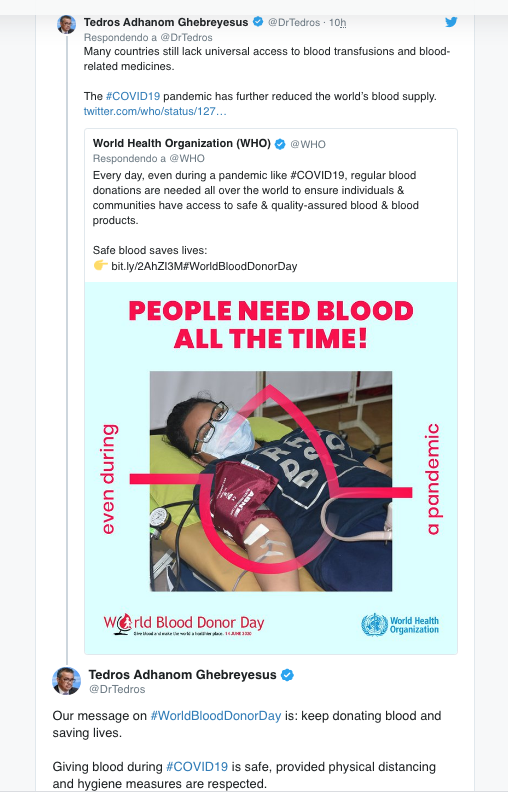Screen dimensions: 508x793
Task: Click the verified badge beside World Health Organization
Action: 280,144
